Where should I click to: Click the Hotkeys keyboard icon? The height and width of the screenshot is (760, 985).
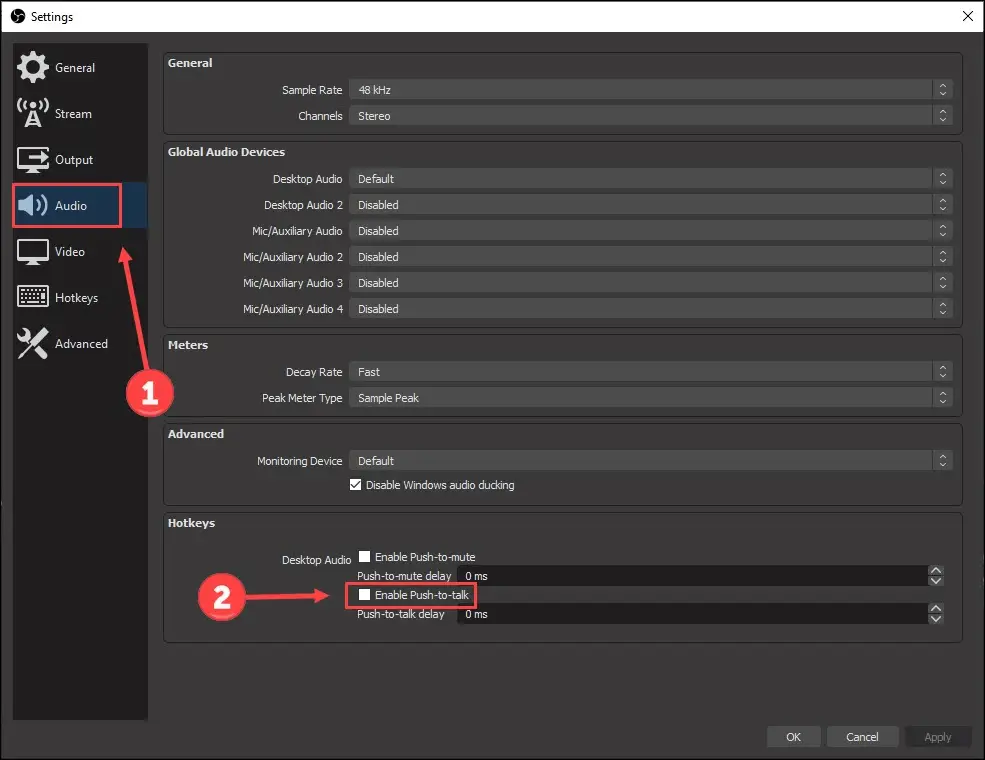pos(32,297)
